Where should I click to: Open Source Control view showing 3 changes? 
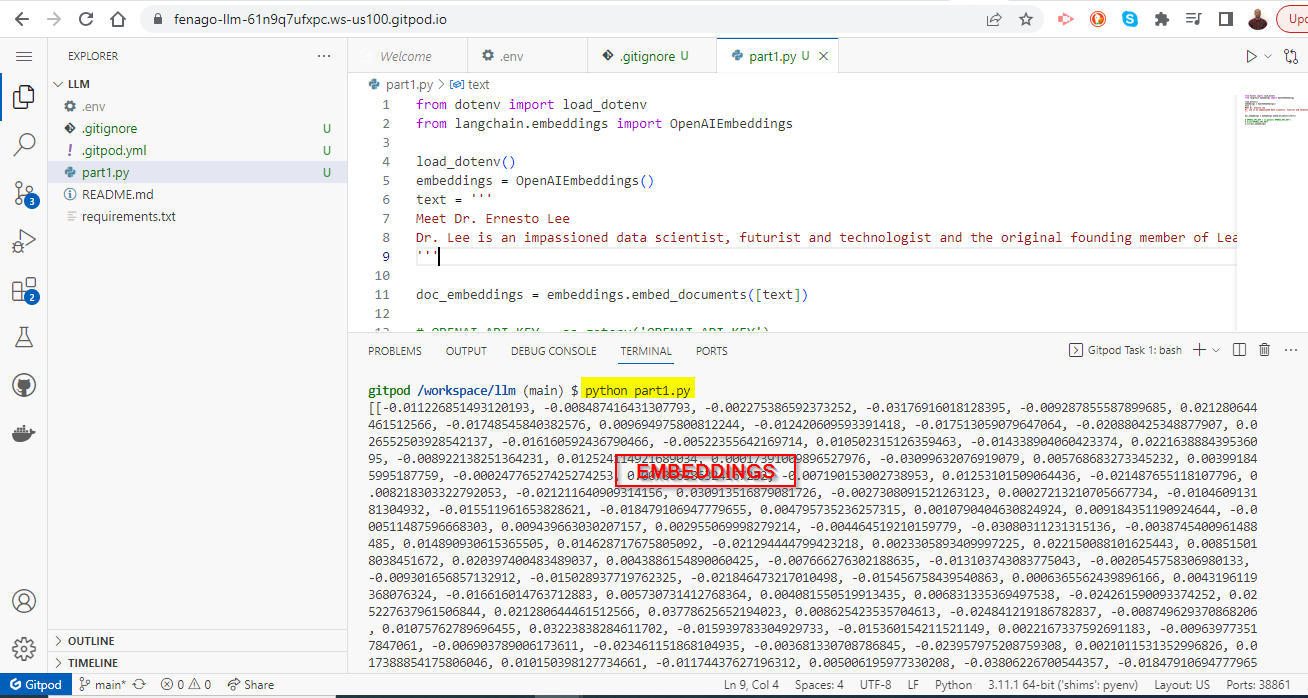[x=24, y=193]
